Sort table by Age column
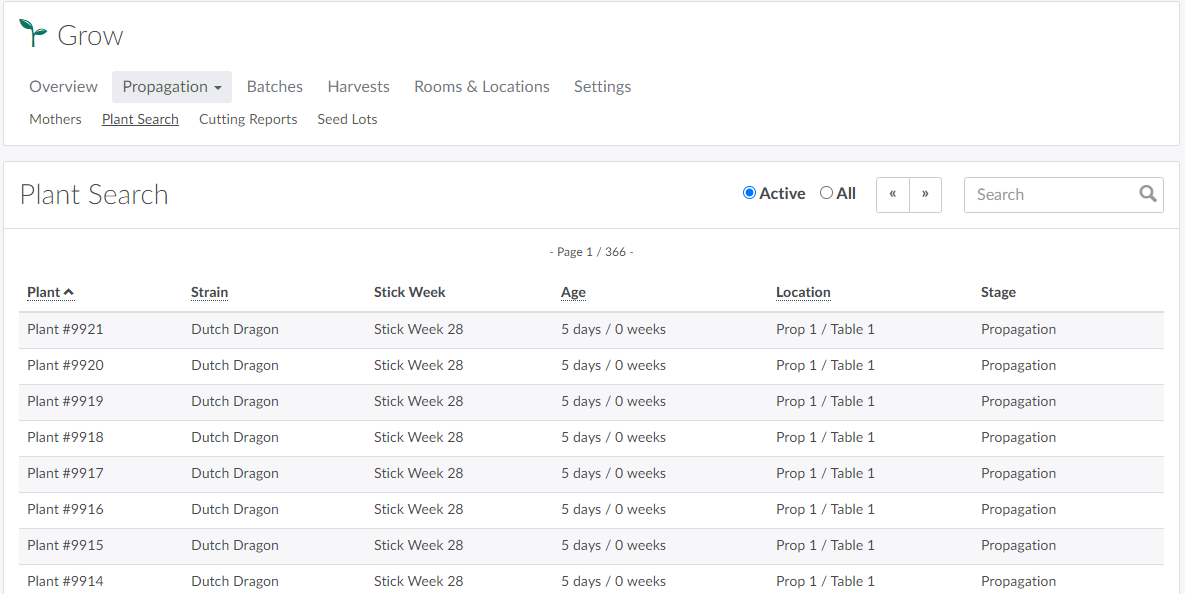Screen dimensions: 1185x594 click(573, 292)
